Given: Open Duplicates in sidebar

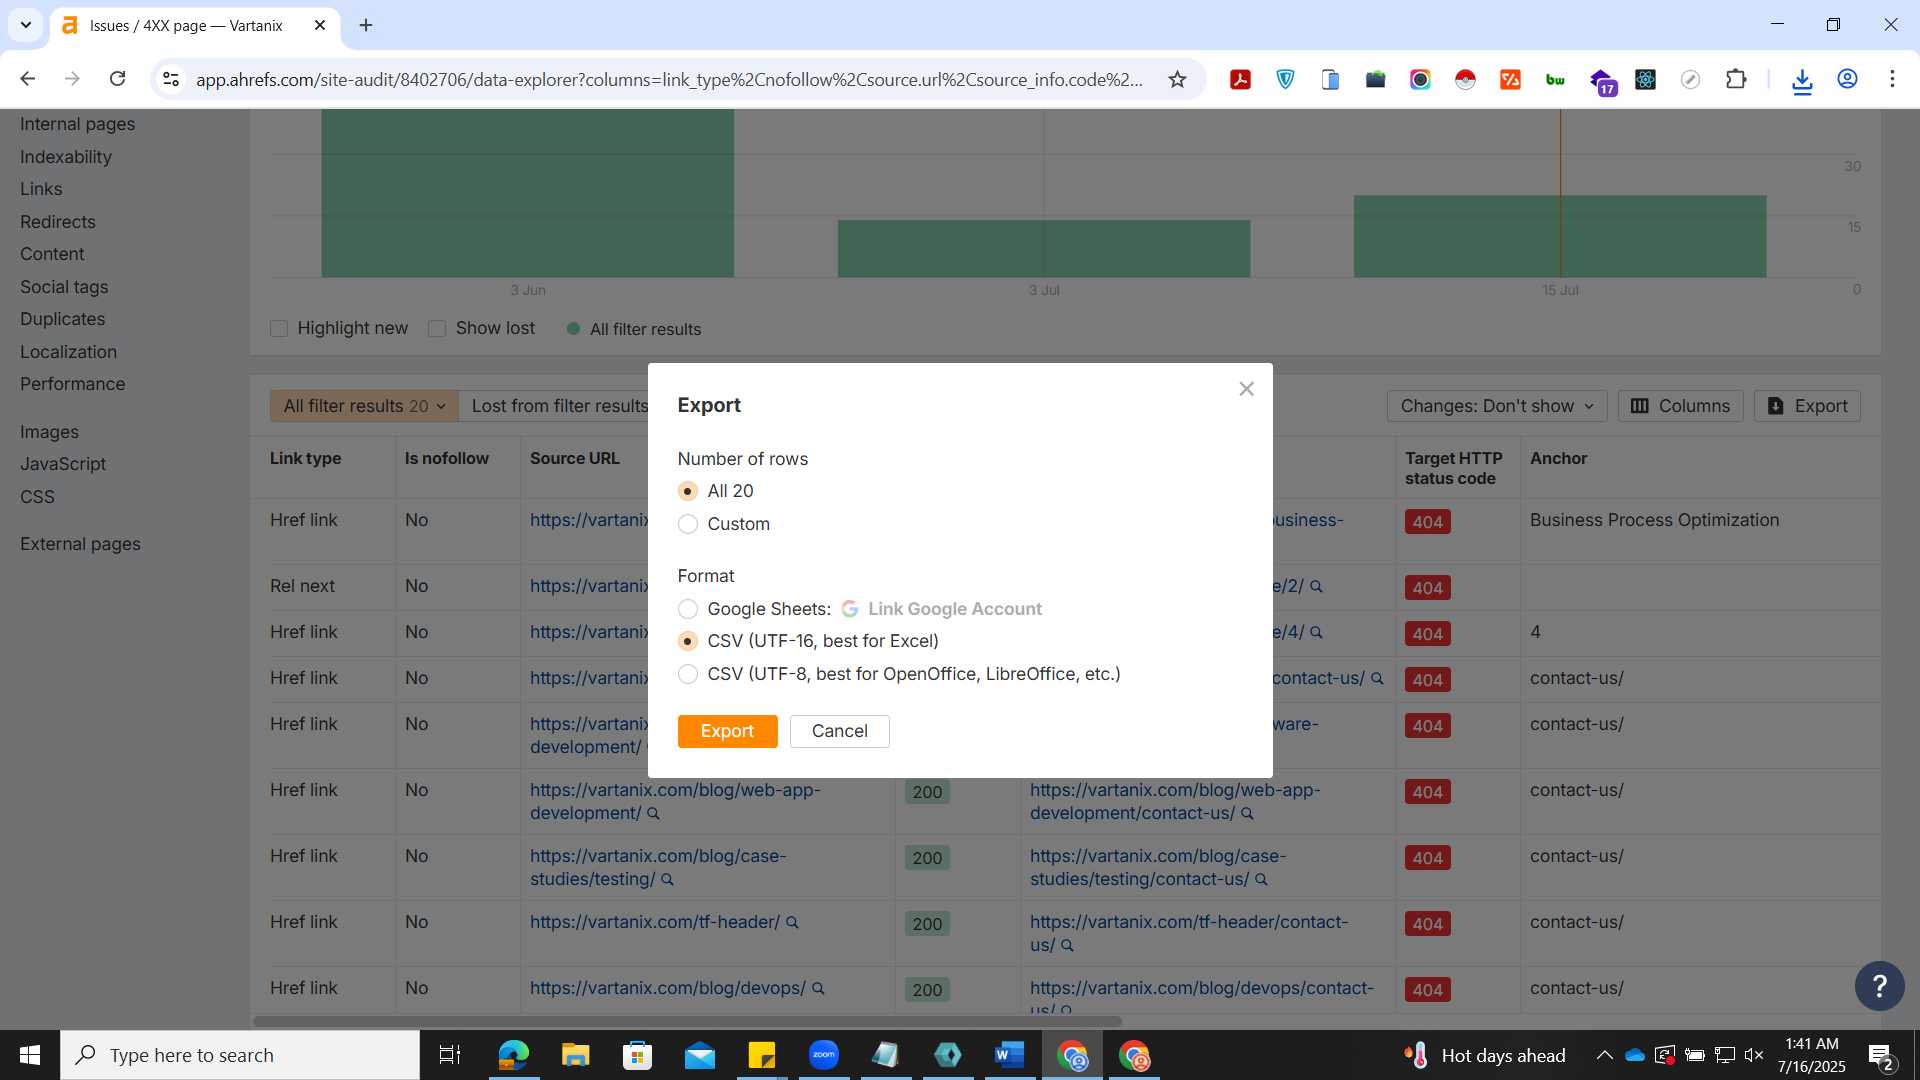Looking at the screenshot, I should click(62, 319).
